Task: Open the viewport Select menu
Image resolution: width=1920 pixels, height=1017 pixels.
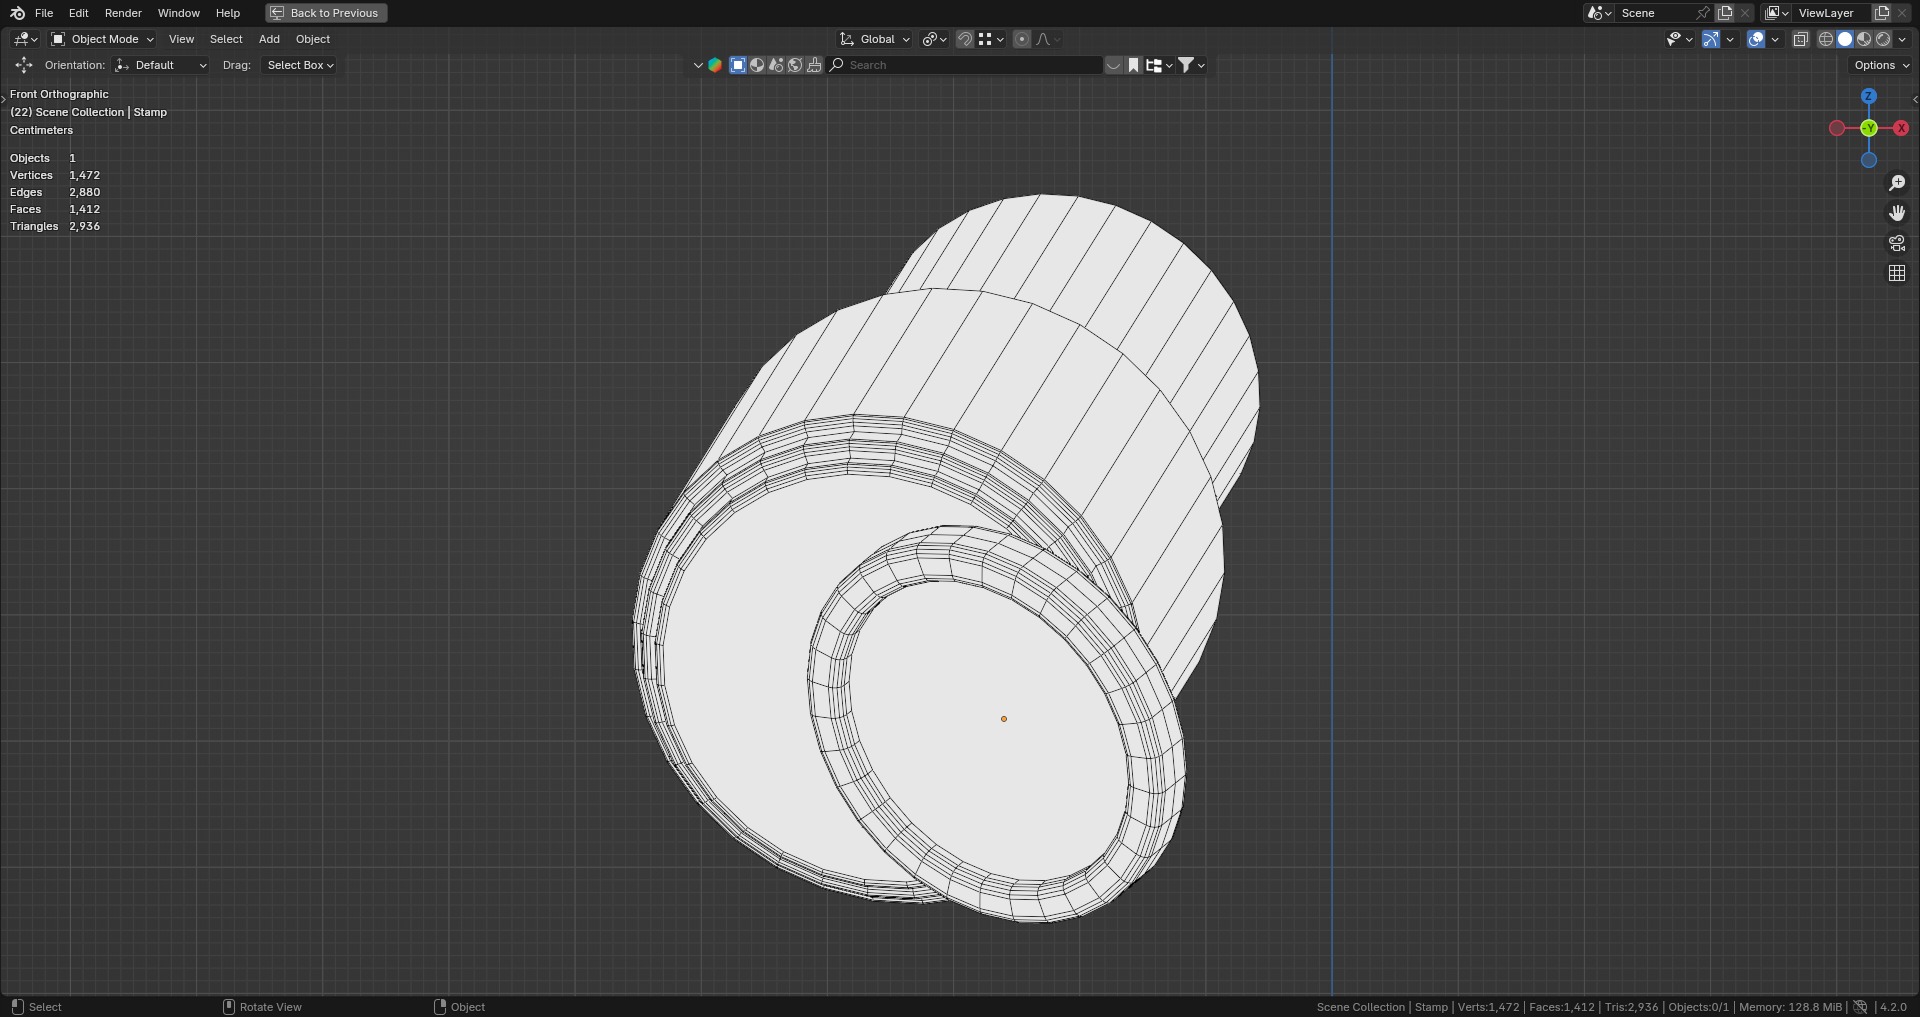Action: click(x=226, y=39)
